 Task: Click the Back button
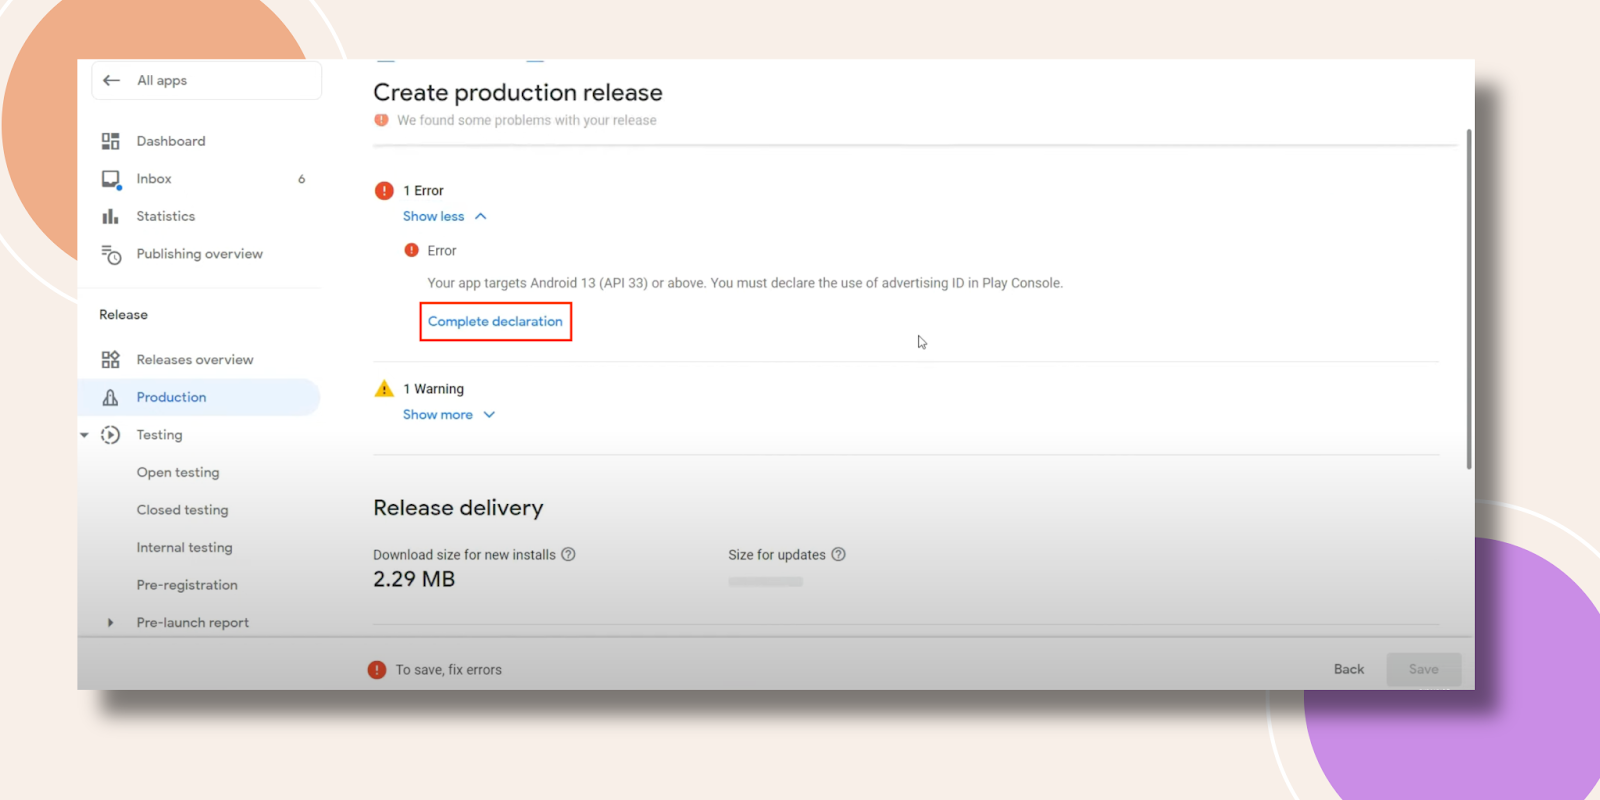tap(1349, 670)
